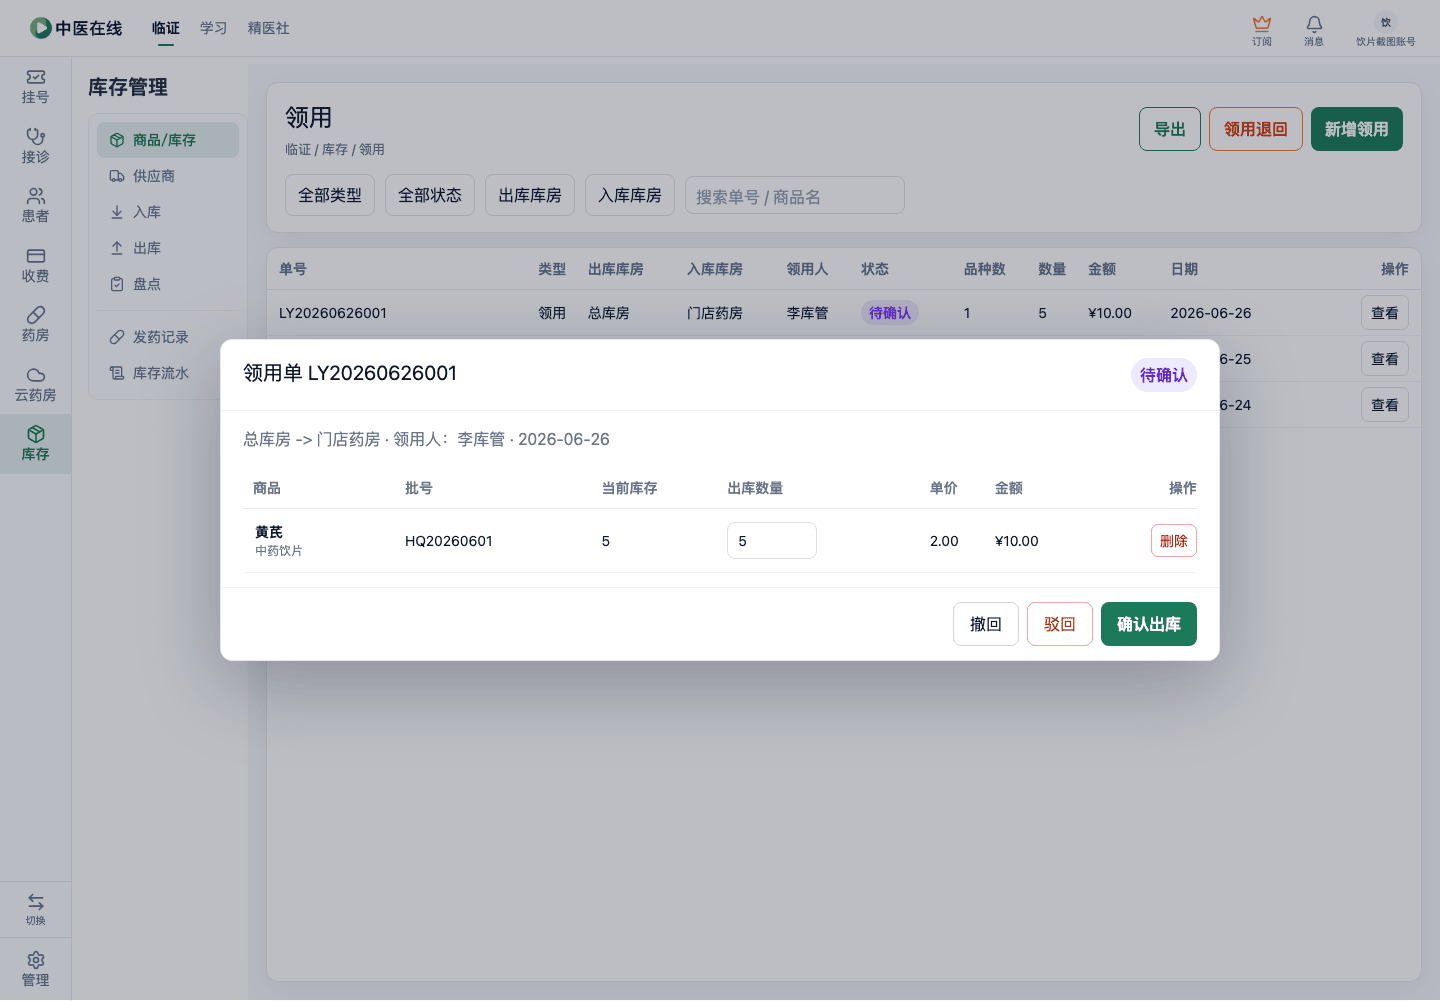Click the 黄芪 product name
The image size is (1440, 1001).
point(269,532)
